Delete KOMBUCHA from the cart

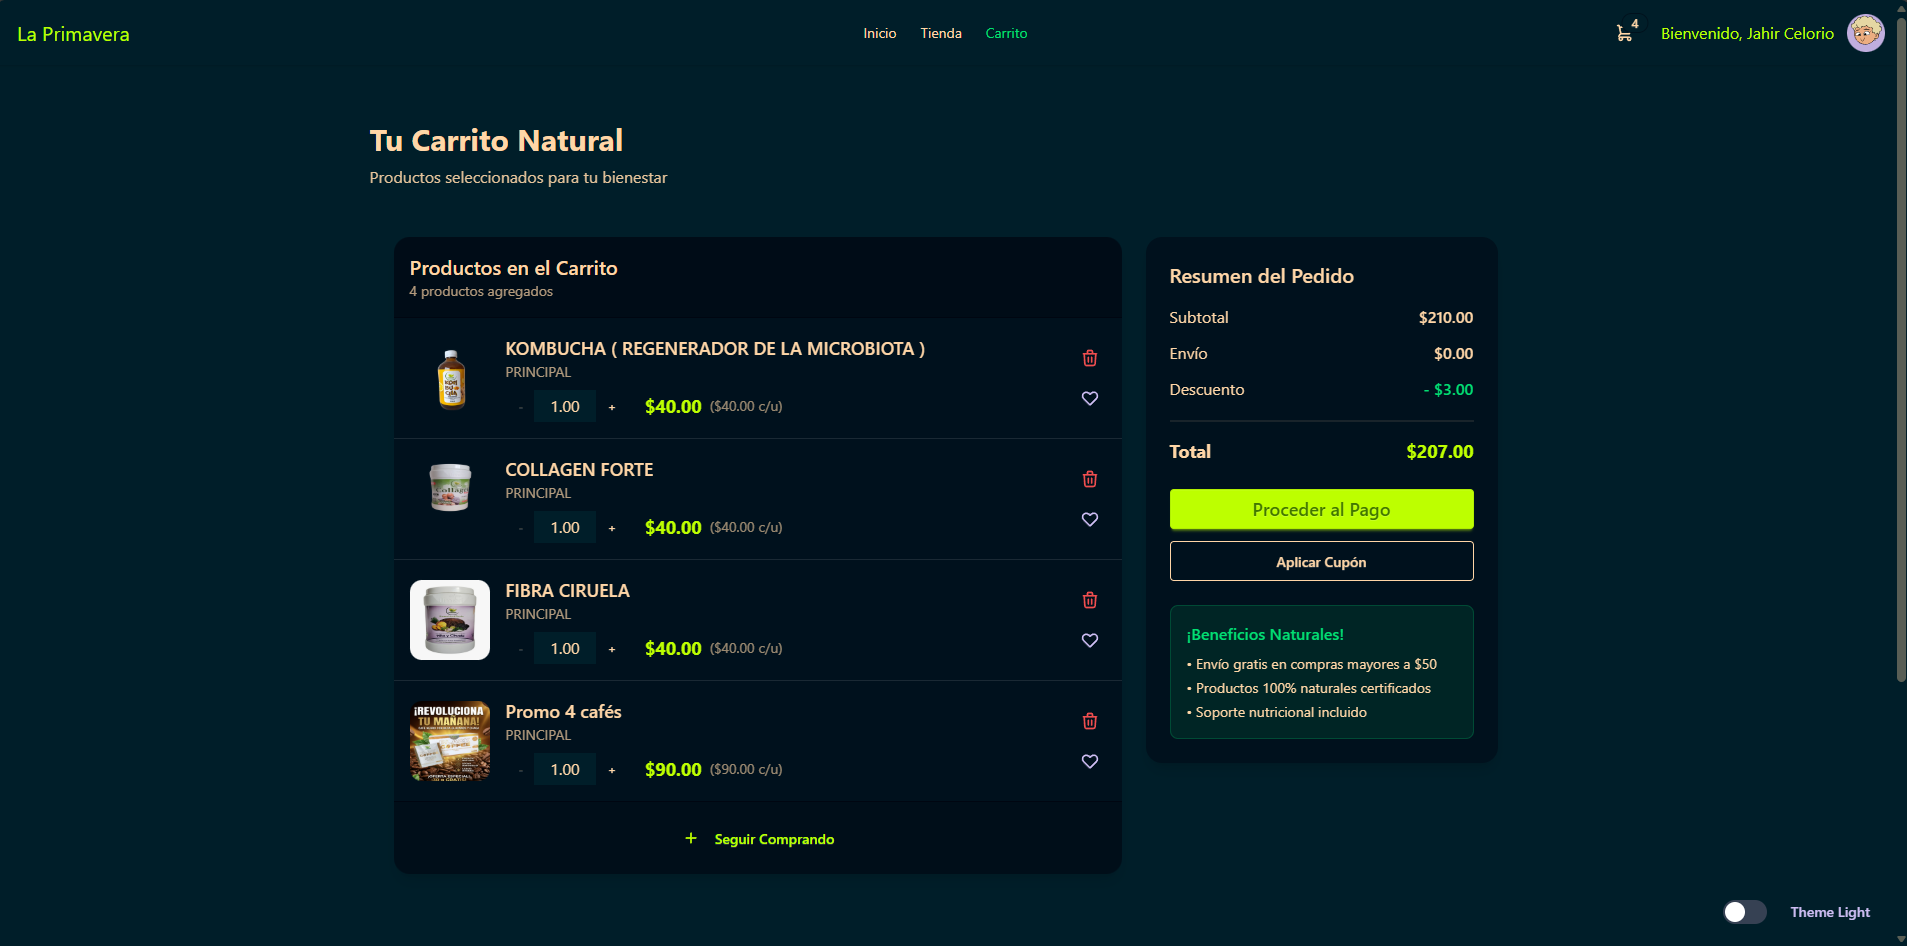pyautogui.click(x=1089, y=358)
